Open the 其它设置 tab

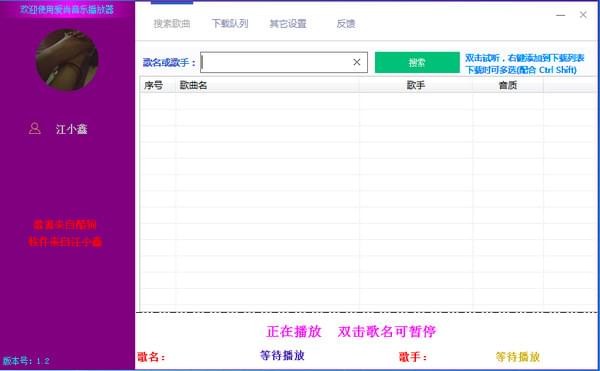pyautogui.click(x=288, y=24)
